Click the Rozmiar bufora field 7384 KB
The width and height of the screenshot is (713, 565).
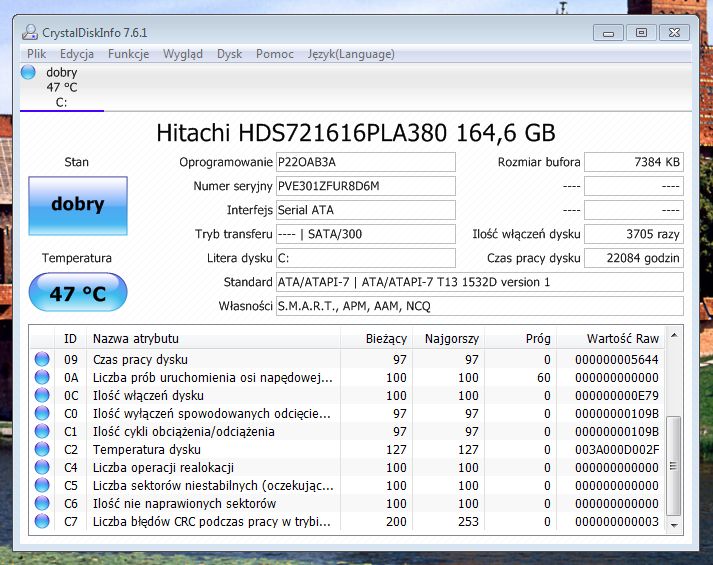634,162
